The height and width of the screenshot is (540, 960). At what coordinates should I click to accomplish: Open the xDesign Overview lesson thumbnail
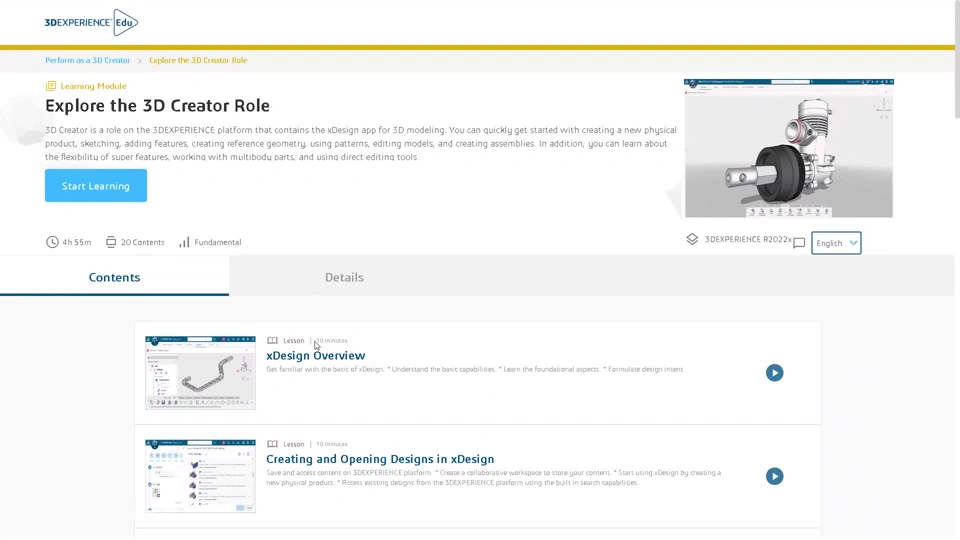tap(200, 372)
